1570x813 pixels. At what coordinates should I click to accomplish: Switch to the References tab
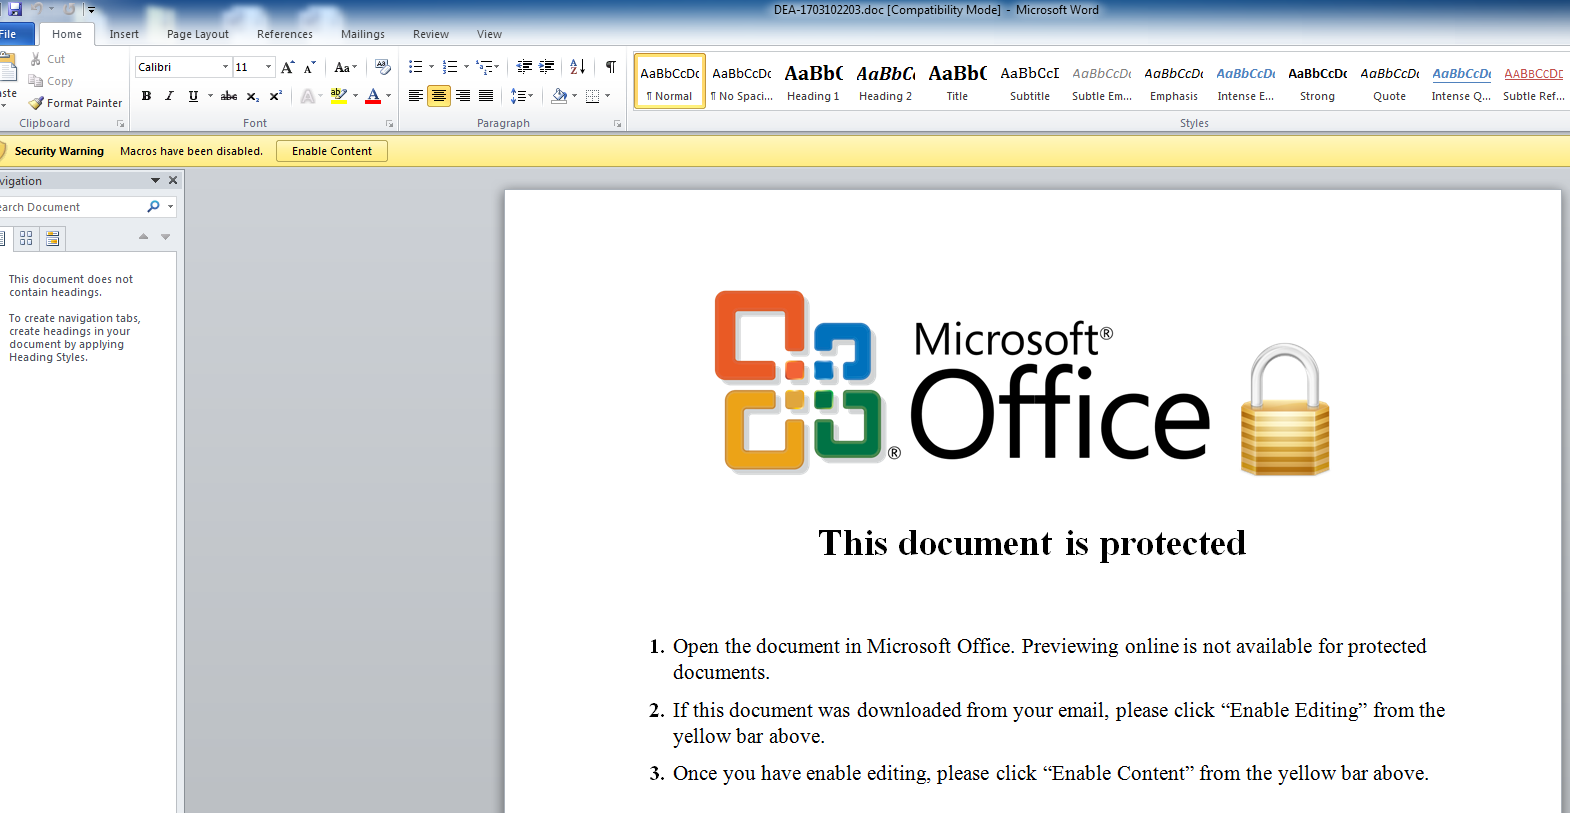pyautogui.click(x=285, y=34)
